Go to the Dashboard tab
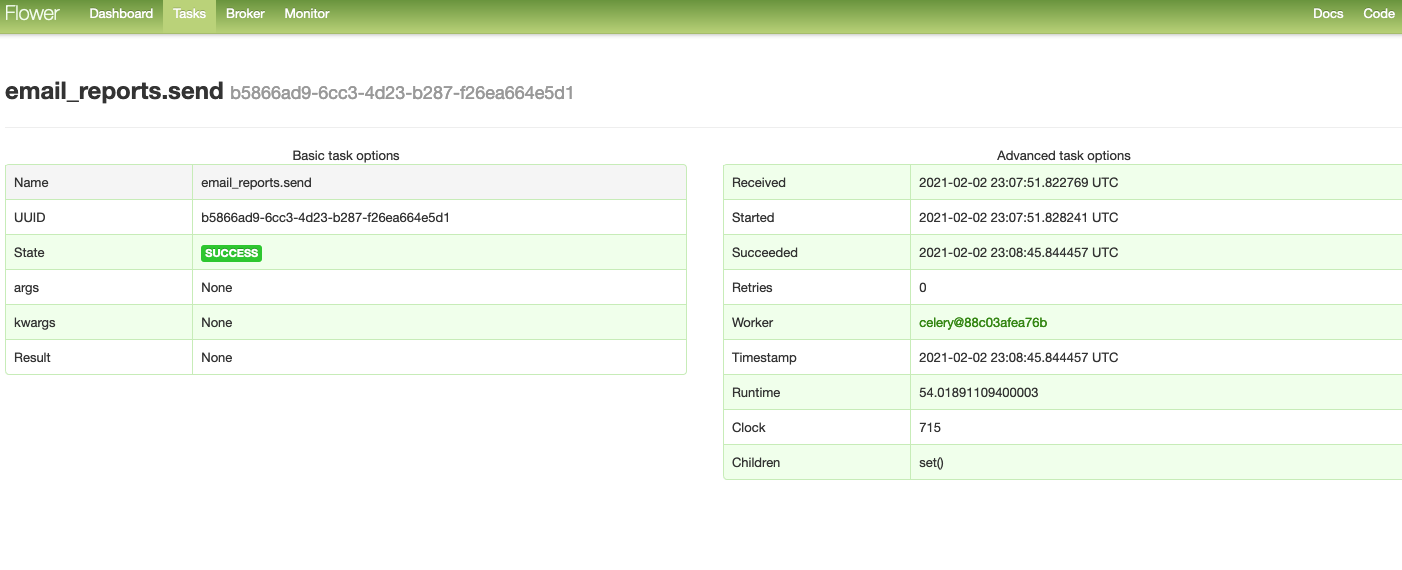 [x=121, y=14]
